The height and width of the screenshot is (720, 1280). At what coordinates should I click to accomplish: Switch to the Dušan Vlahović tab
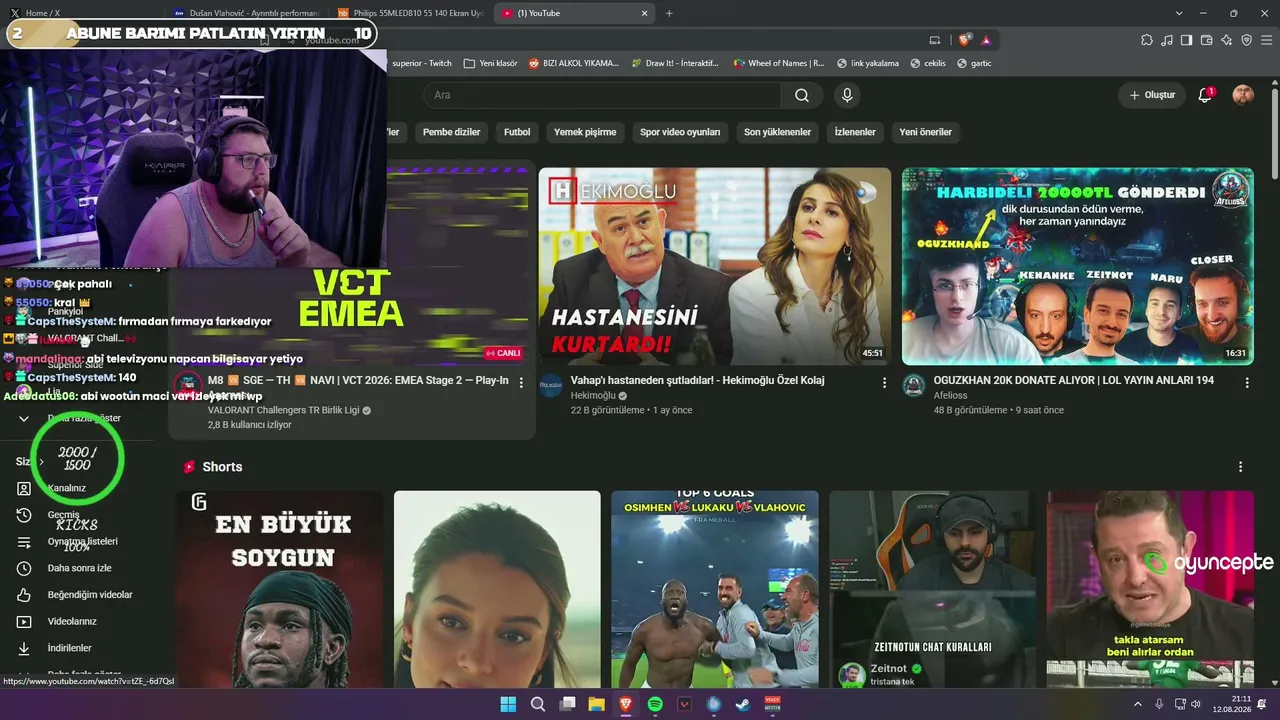(247, 13)
